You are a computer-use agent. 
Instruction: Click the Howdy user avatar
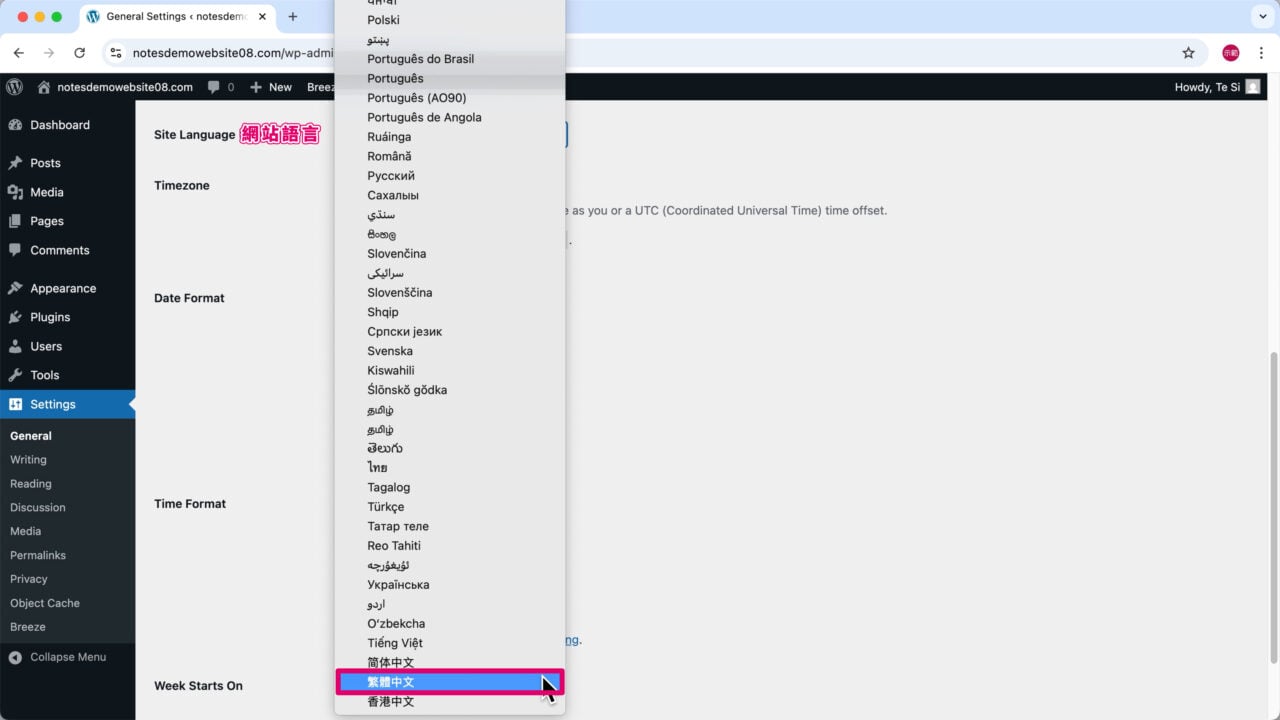[1253, 87]
